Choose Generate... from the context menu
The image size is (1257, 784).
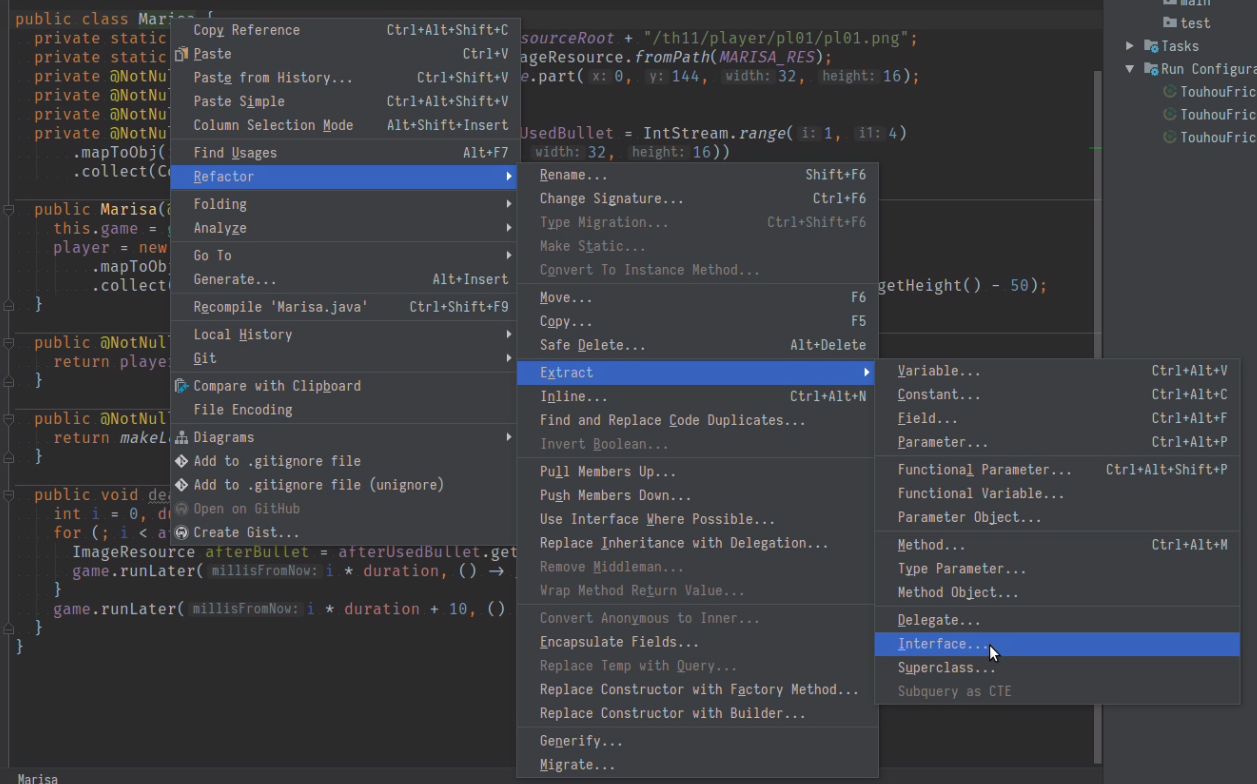click(x=344, y=279)
